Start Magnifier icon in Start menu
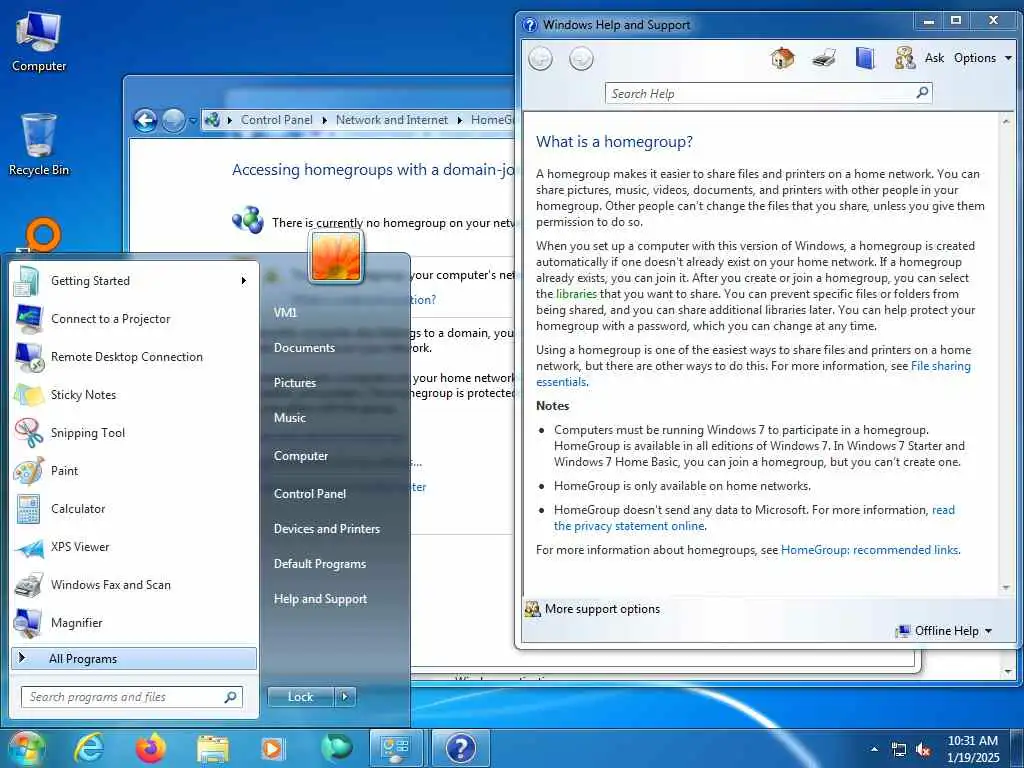The height and width of the screenshot is (768, 1024). [29, 623]
